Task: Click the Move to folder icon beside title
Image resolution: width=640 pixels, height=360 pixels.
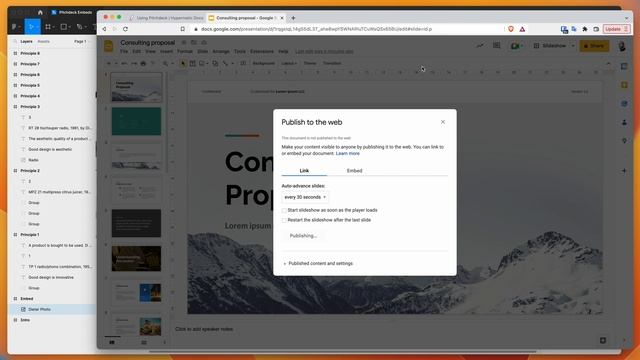Action: point(193,42)
